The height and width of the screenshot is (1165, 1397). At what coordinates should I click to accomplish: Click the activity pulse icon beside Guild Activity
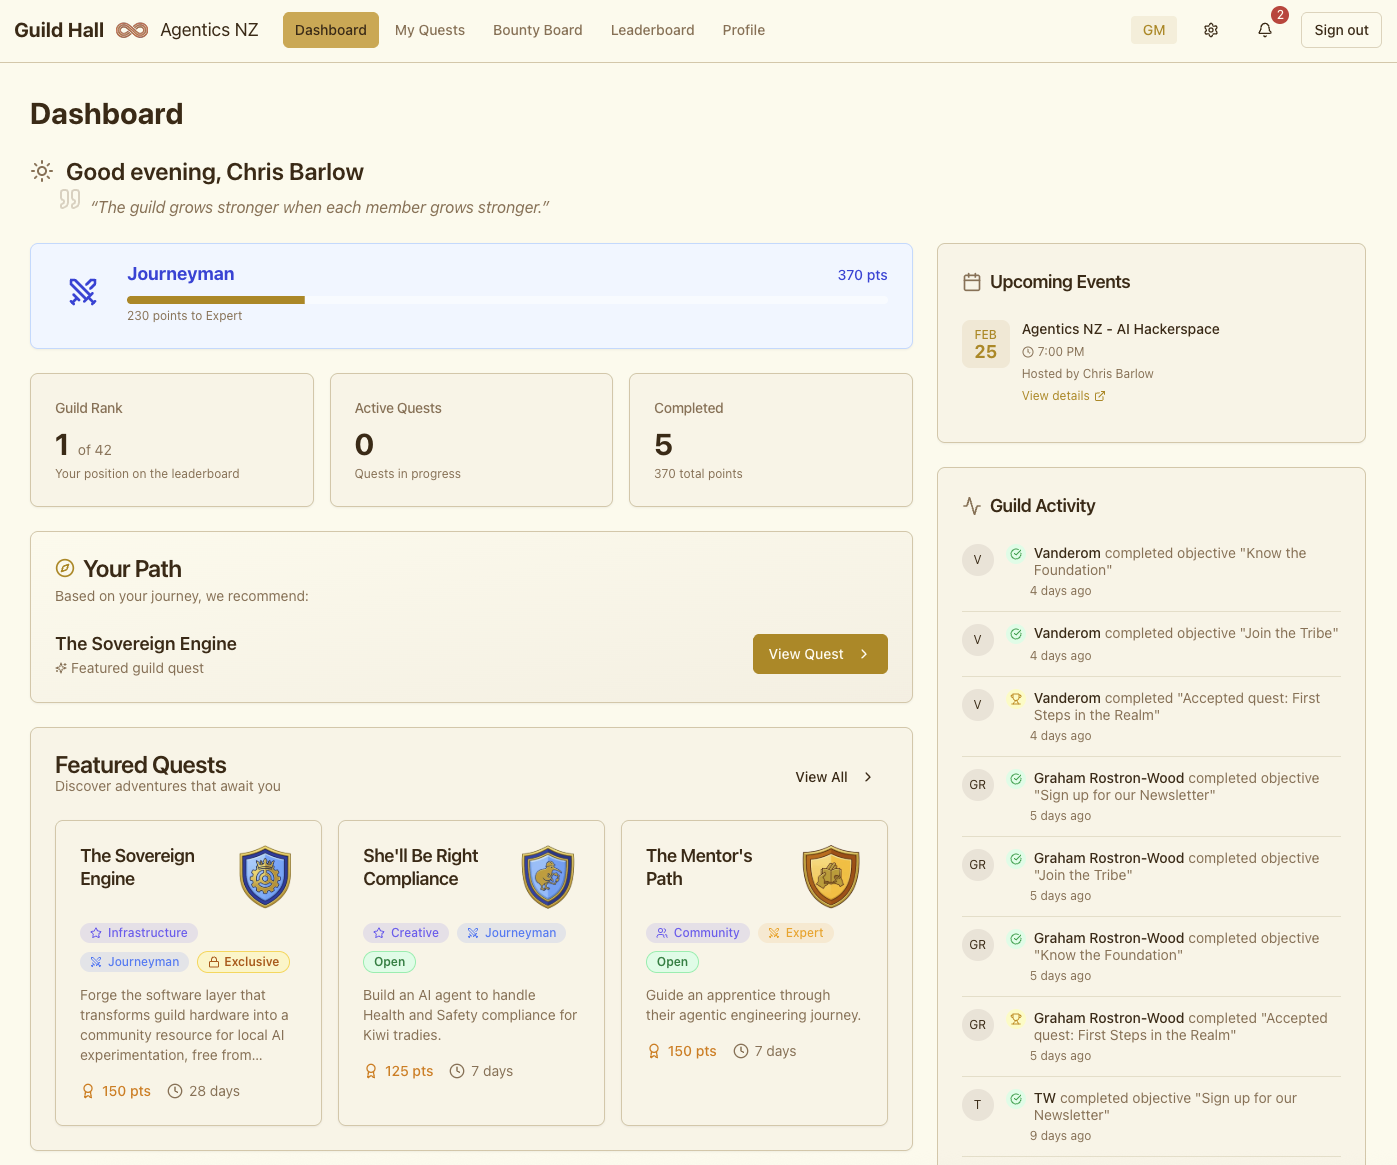[971, 506]
